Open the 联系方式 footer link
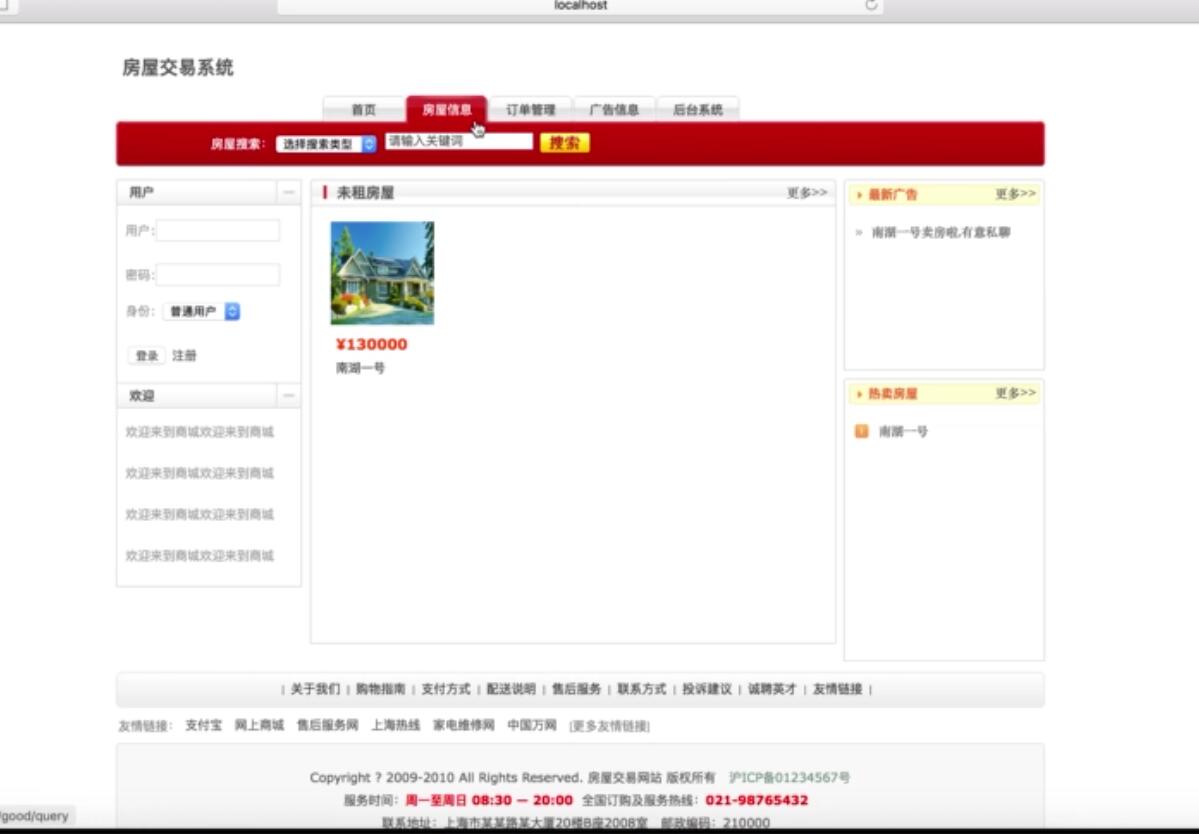The image size is (1199, 834). click(x=642, y=689)
